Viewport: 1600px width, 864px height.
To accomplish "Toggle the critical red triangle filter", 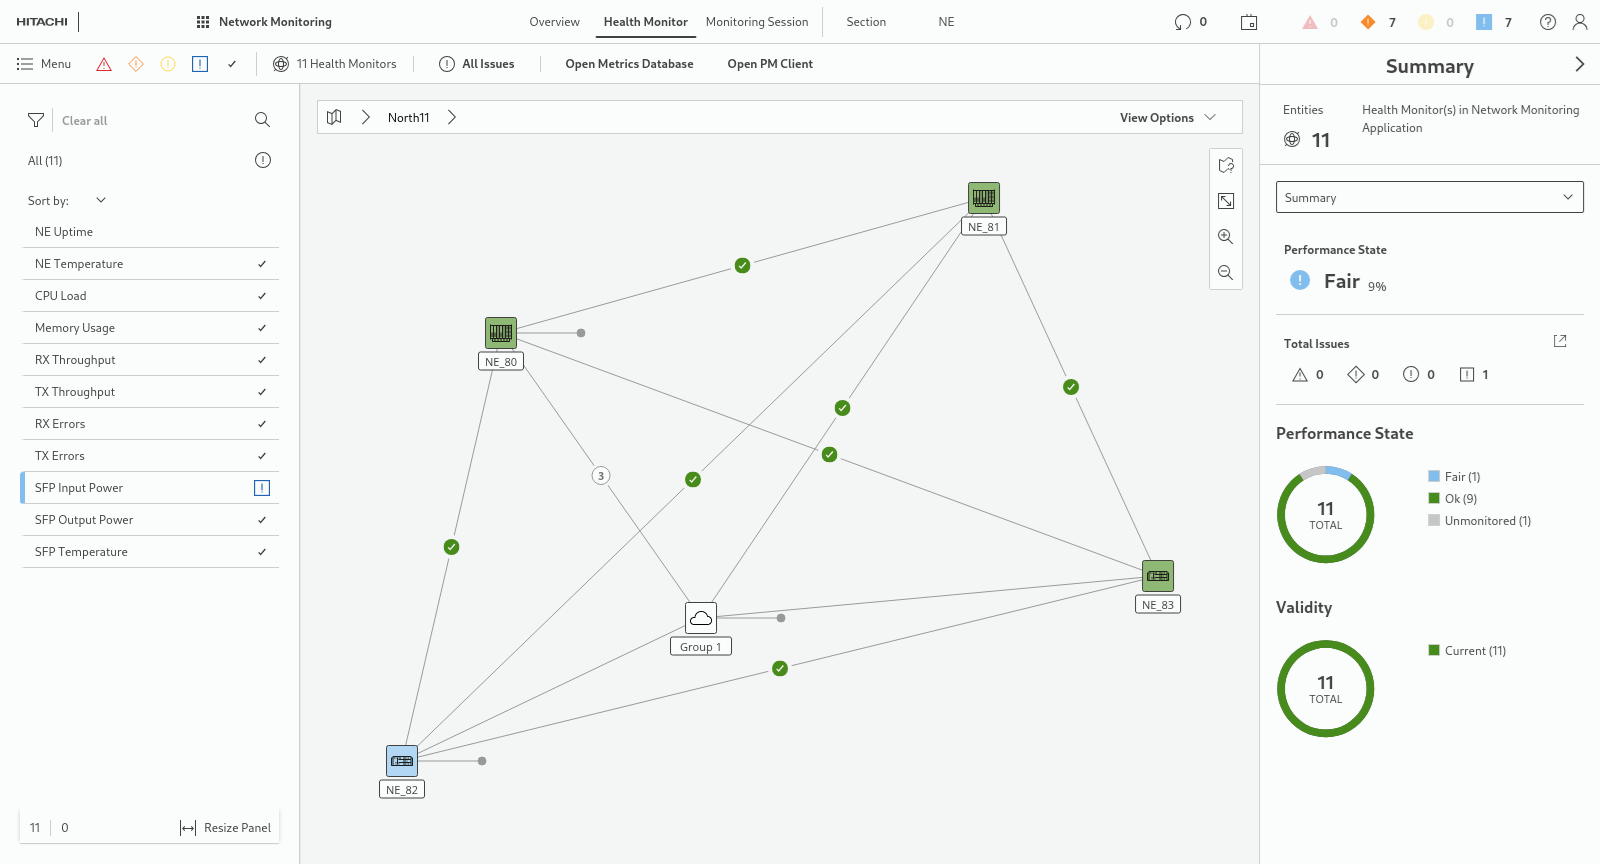I will pyautogui.click(x=104, y=64).
